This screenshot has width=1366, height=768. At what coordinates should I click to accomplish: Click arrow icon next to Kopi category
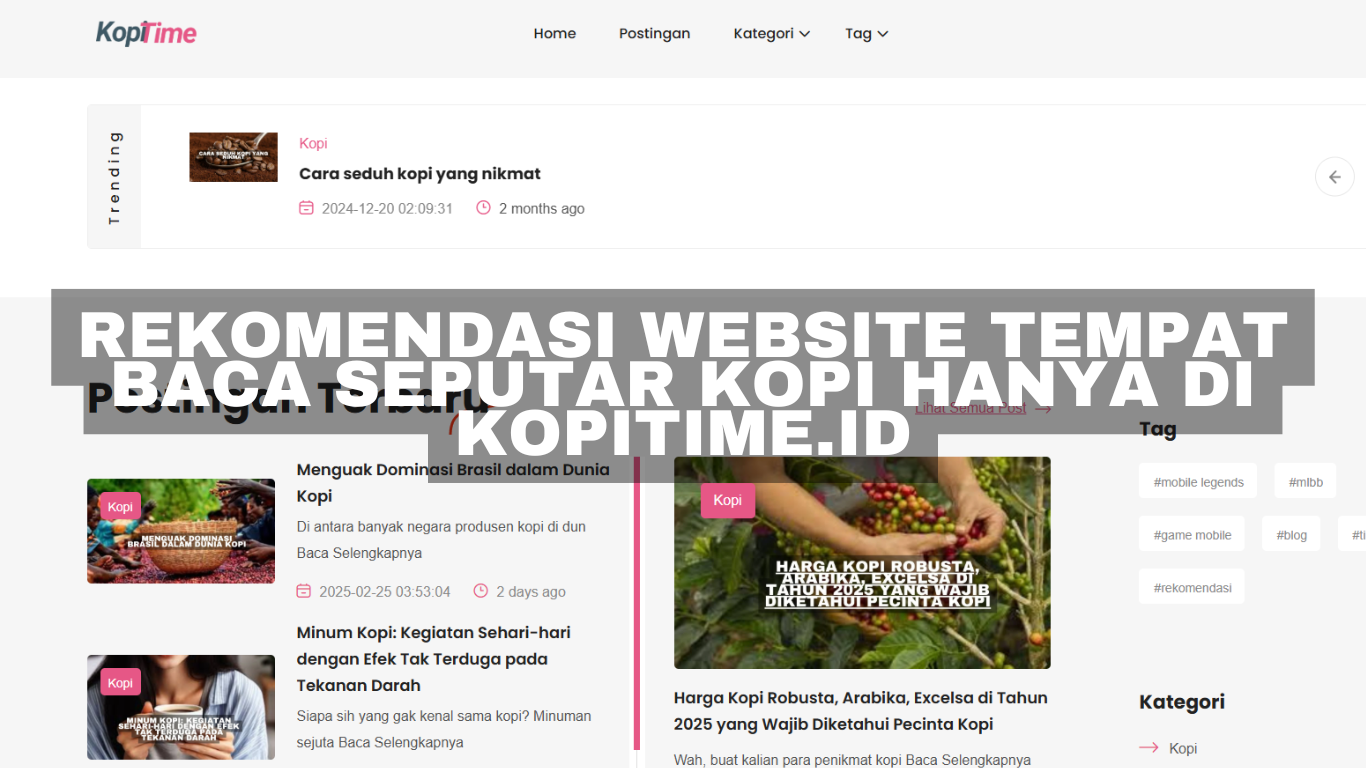1149,748
